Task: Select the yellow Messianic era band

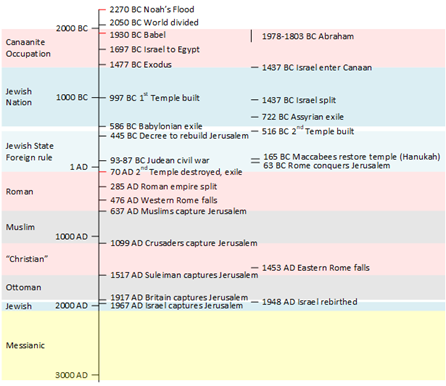Action: (x=223, y=345)
